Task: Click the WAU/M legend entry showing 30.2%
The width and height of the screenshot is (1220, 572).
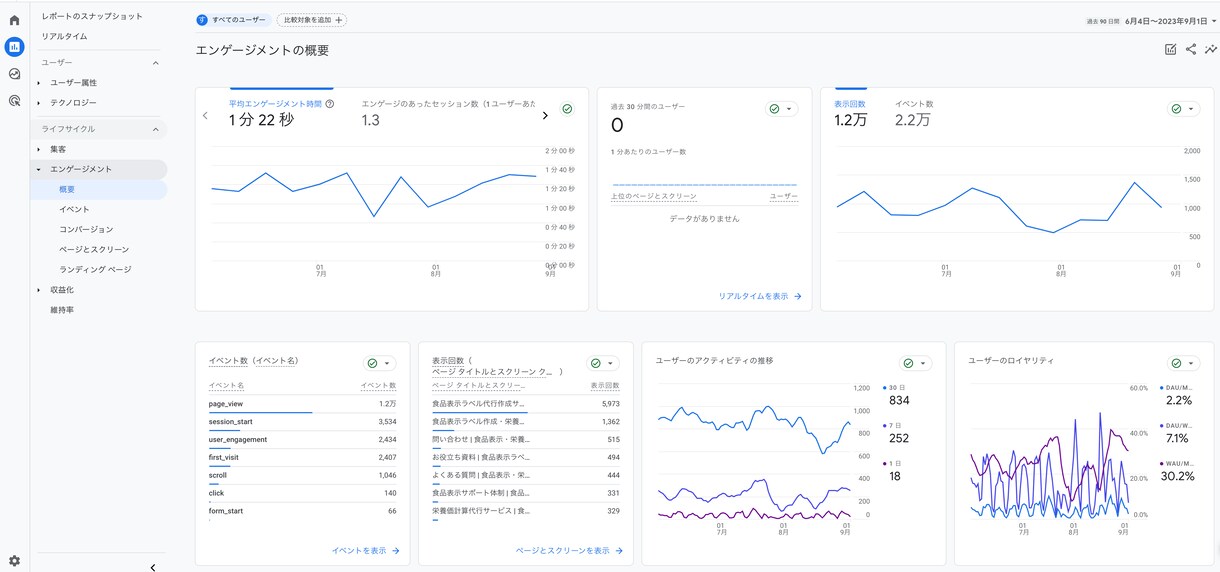Action: pos(1178,471)
